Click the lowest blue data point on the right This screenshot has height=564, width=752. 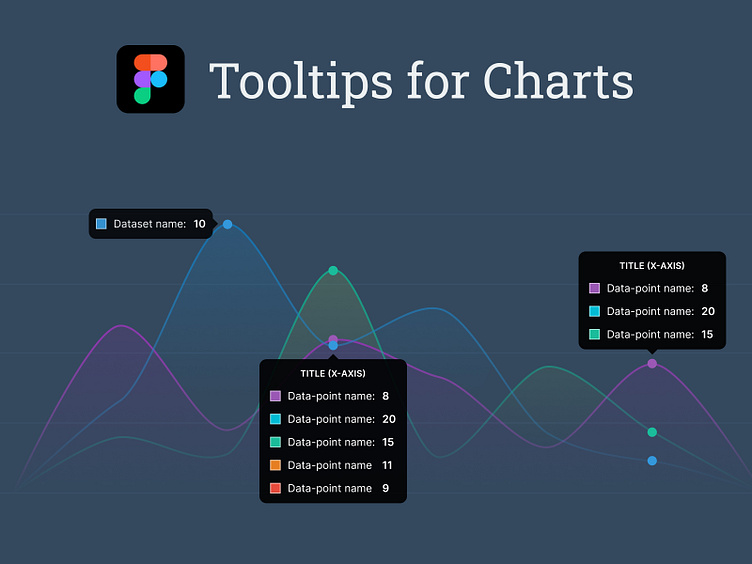pos(652,461)
